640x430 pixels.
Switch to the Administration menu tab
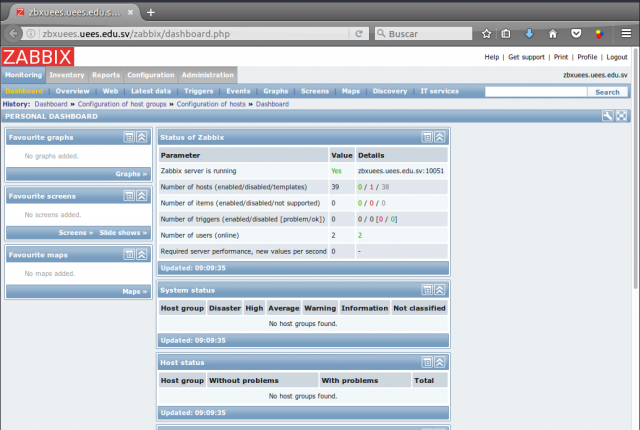(208, 75)
